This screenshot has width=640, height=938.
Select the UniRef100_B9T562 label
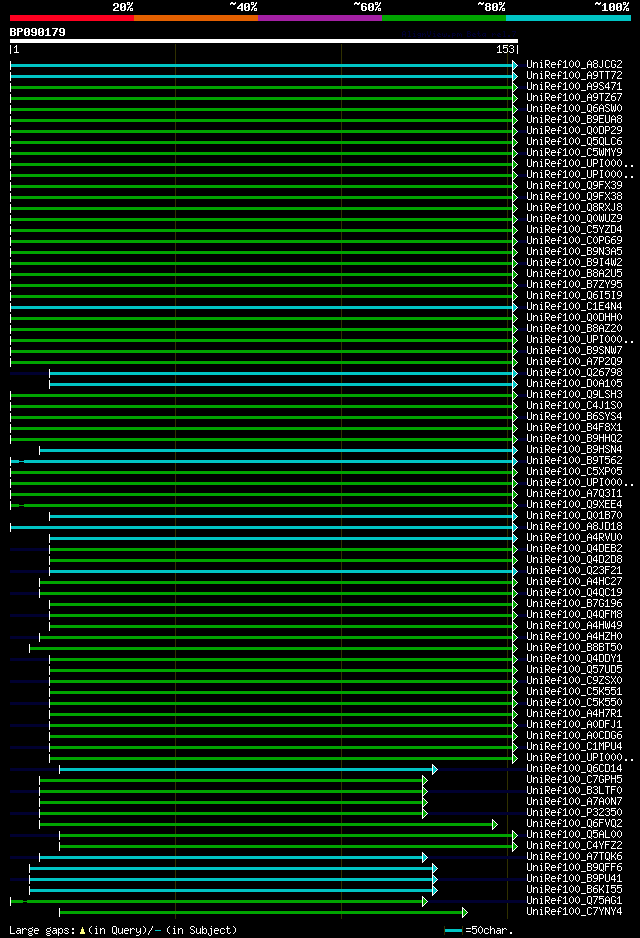tap(574, 461)
